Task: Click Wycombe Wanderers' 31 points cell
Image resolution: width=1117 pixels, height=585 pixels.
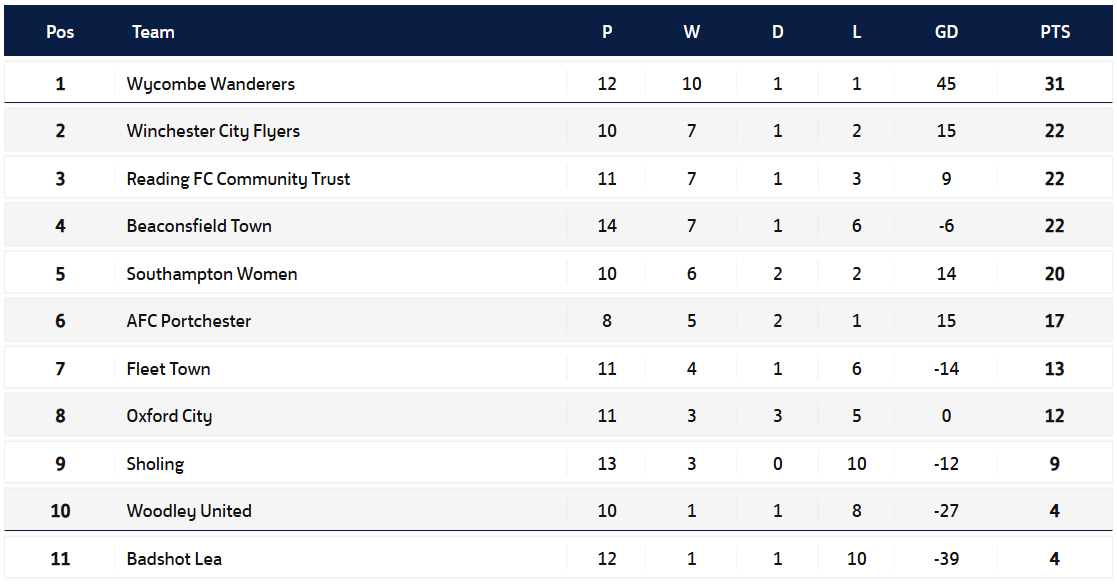Action: pyautogui.click(x=1055, y=84)
